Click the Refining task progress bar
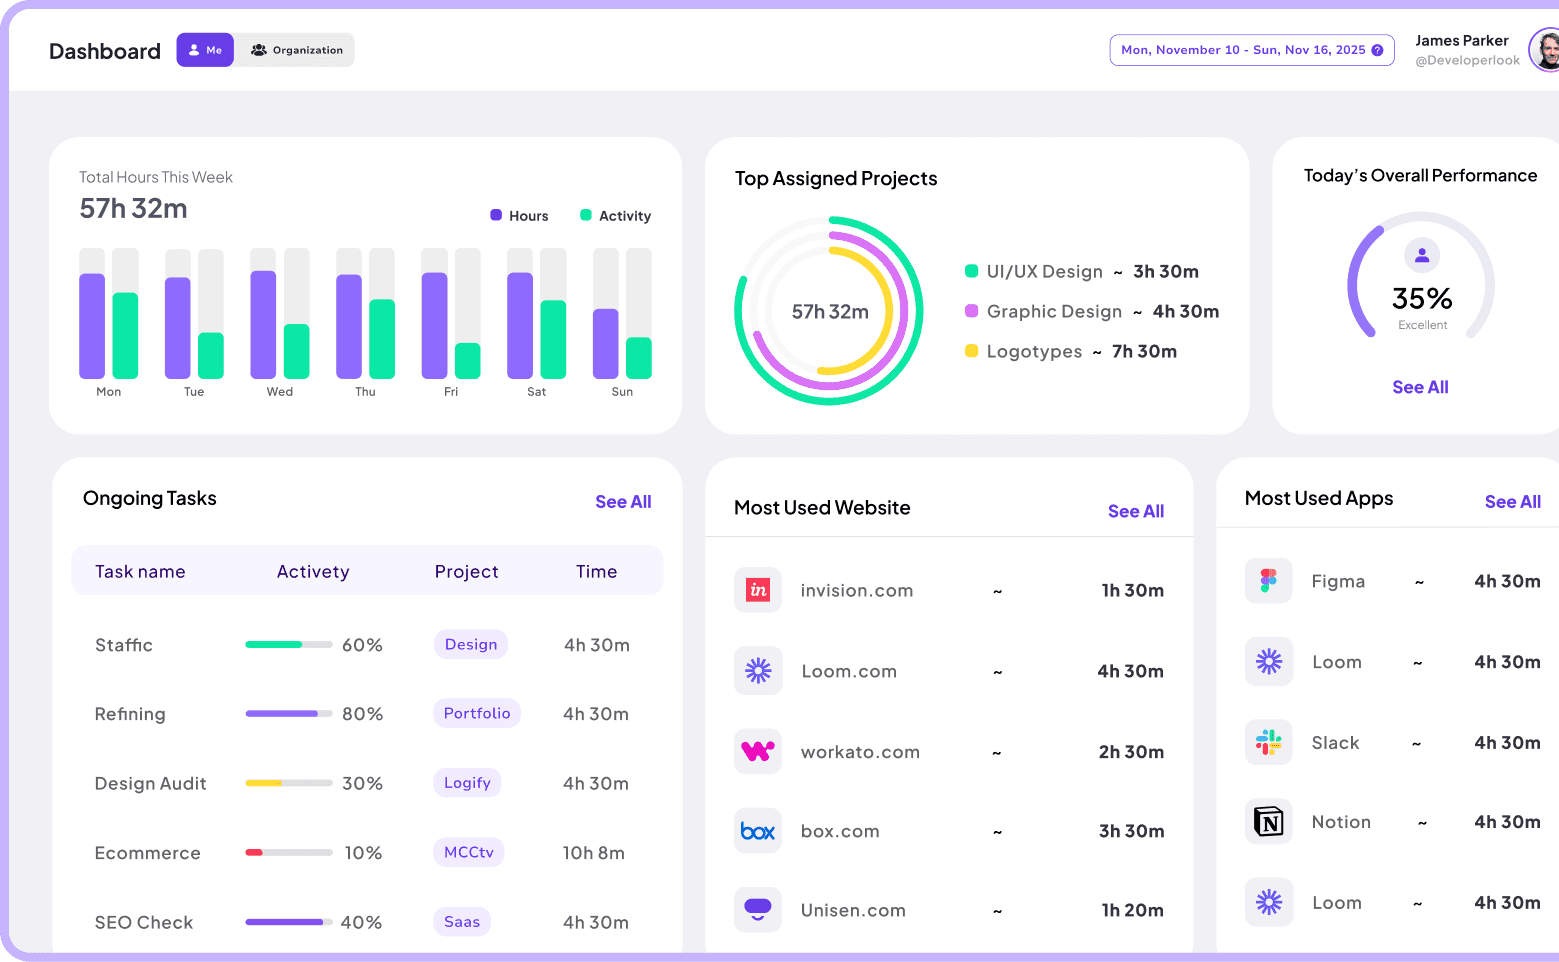Viewport: 1559px width, 962px height. click(288, 713)
